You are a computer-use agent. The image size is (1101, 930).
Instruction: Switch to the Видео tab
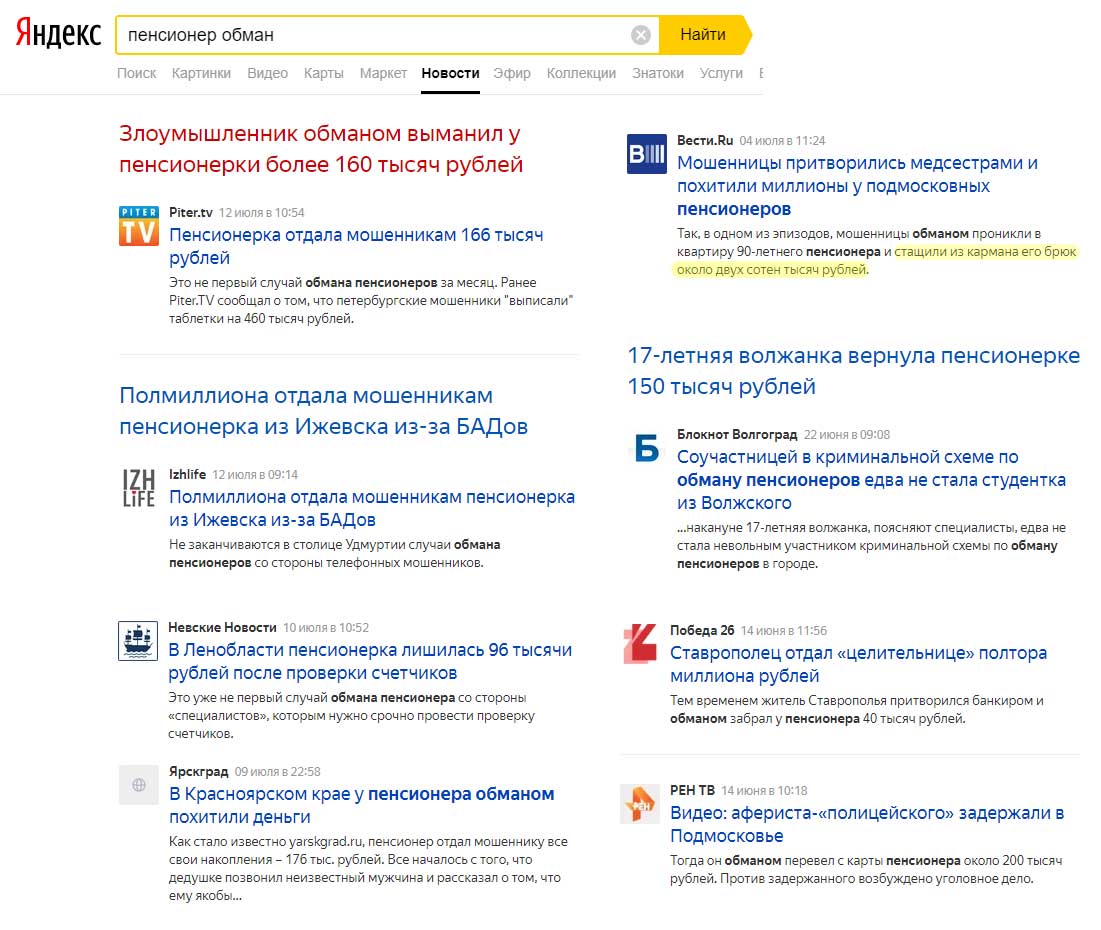coord(268,73)
